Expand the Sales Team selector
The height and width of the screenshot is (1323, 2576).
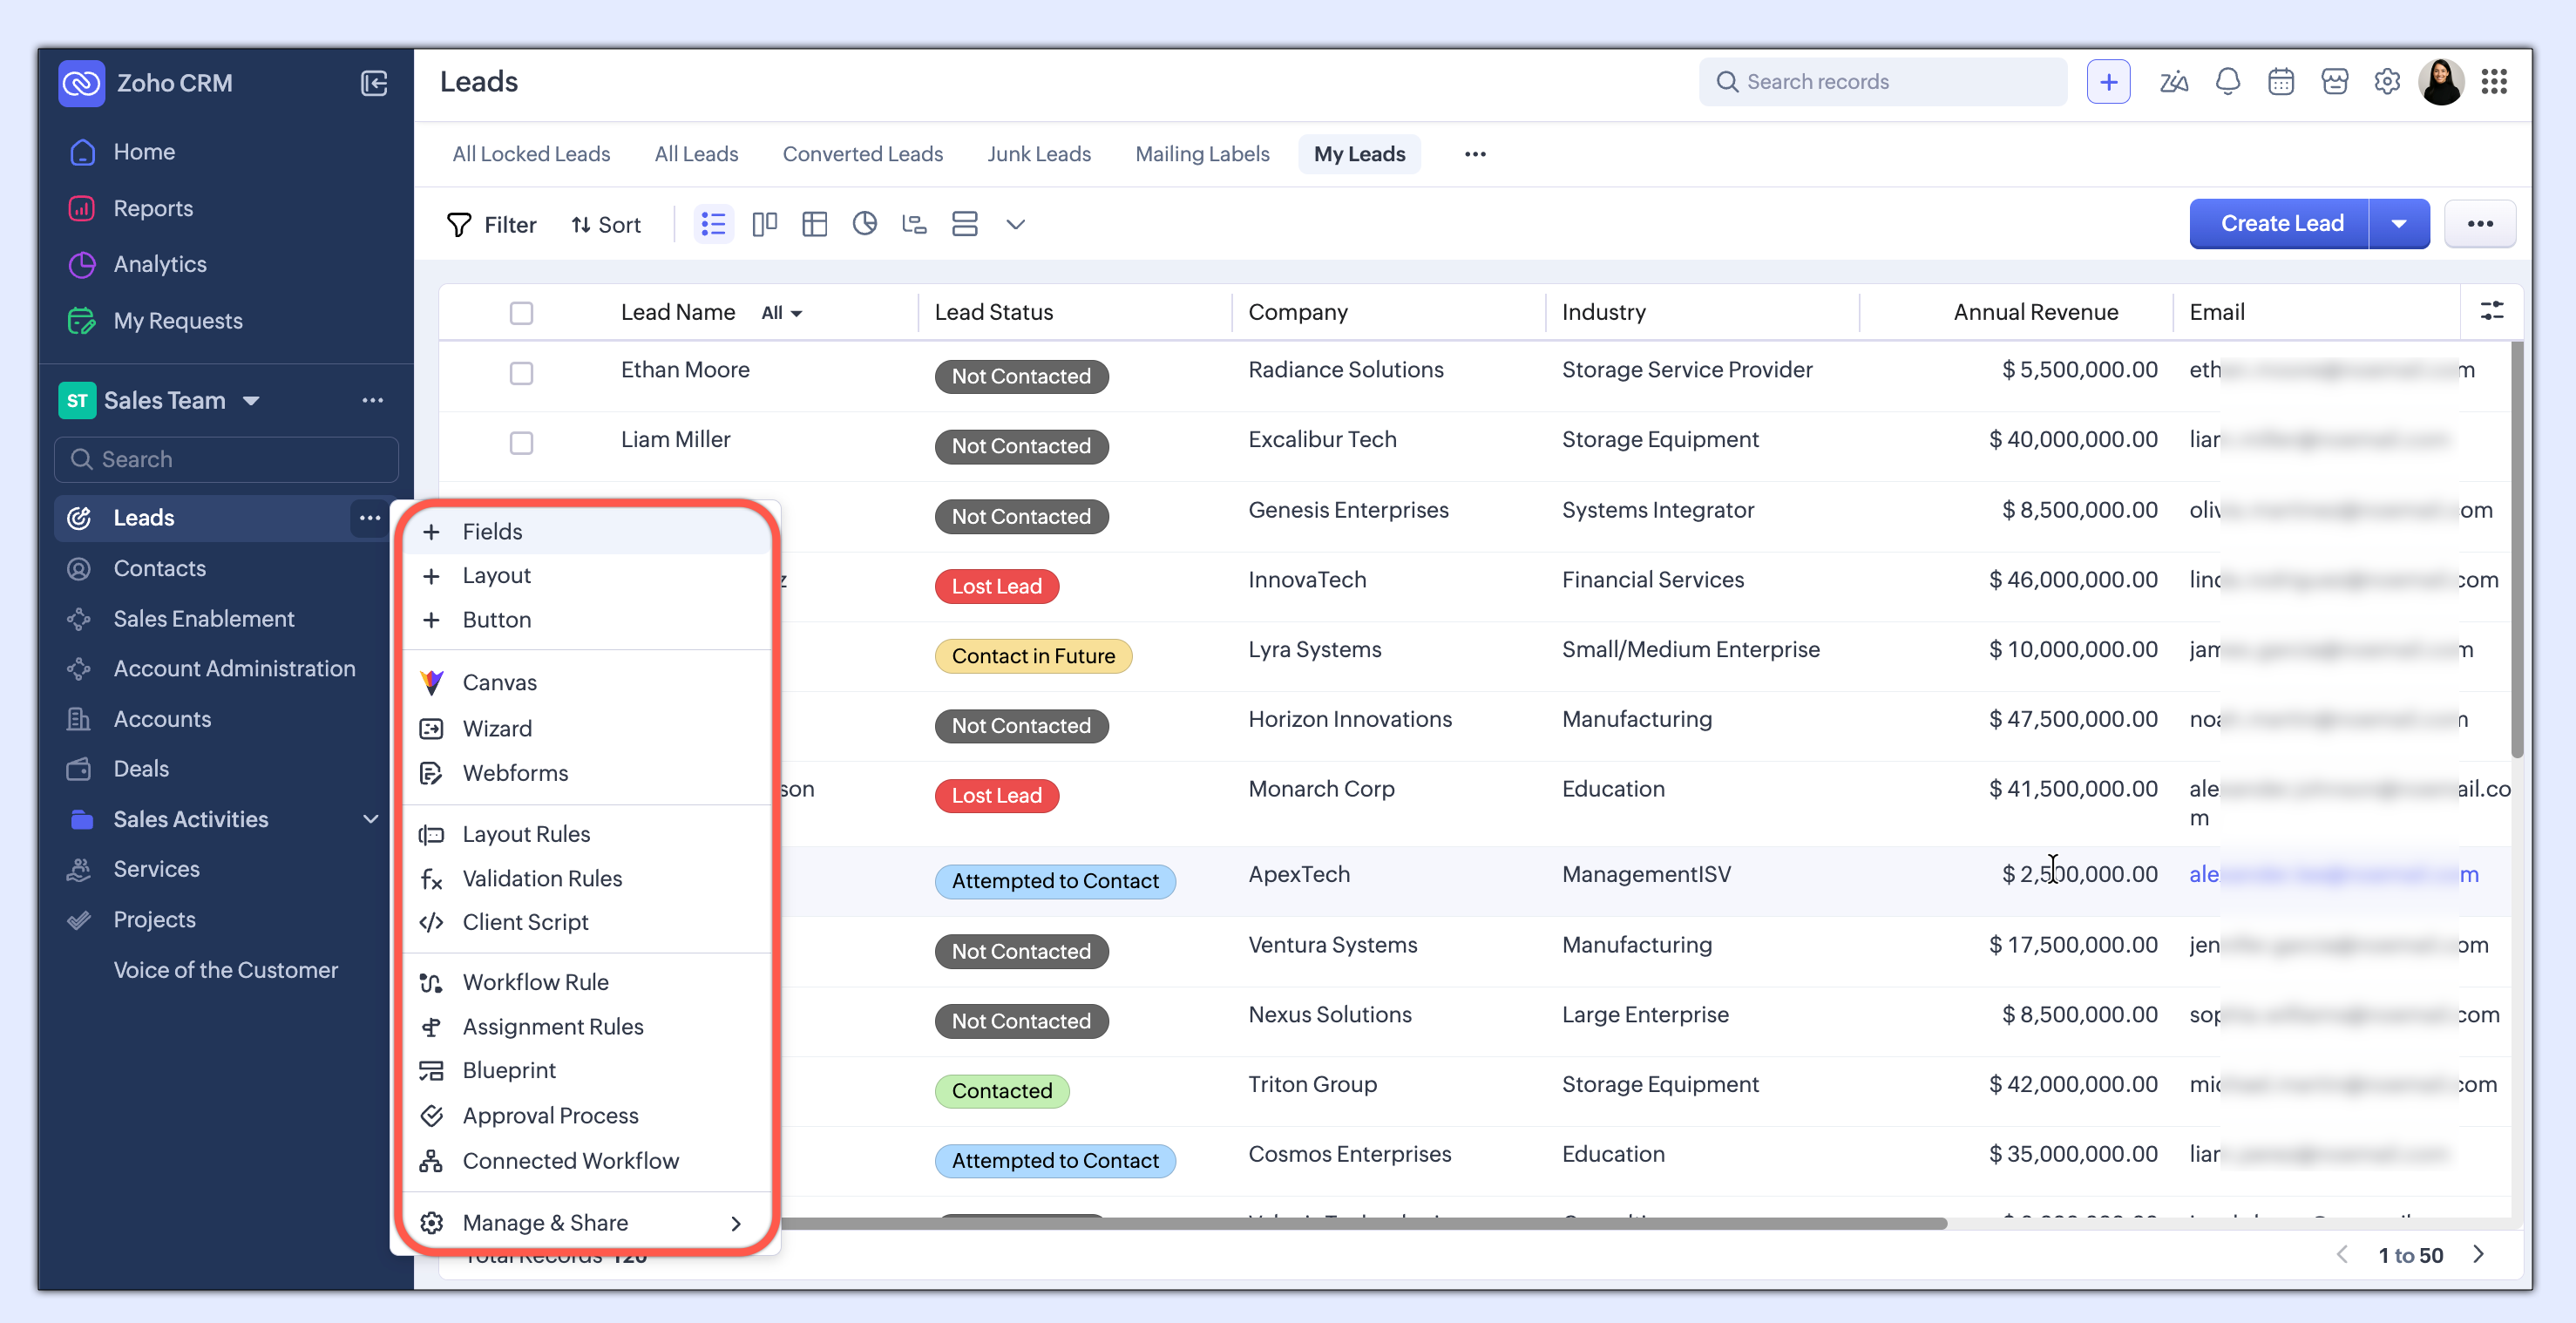tap(251, 401)
